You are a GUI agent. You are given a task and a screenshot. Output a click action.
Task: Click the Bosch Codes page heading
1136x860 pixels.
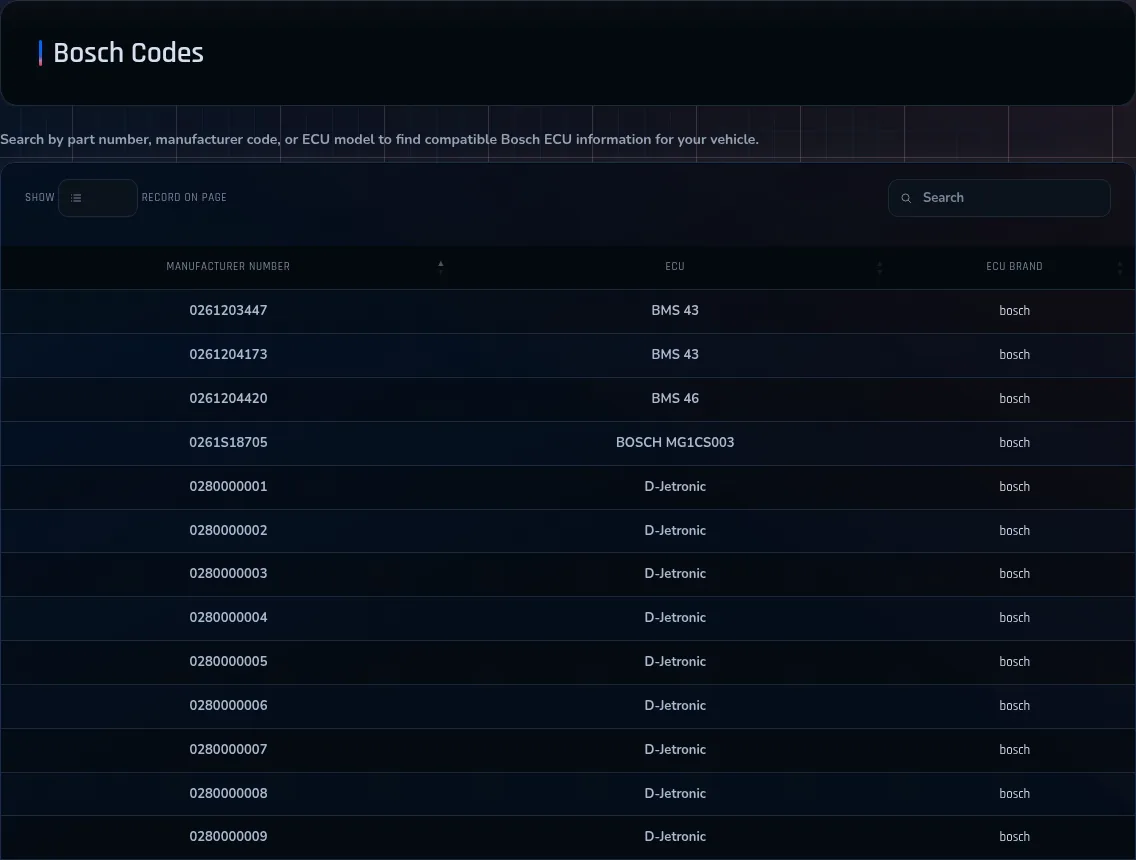128,53
